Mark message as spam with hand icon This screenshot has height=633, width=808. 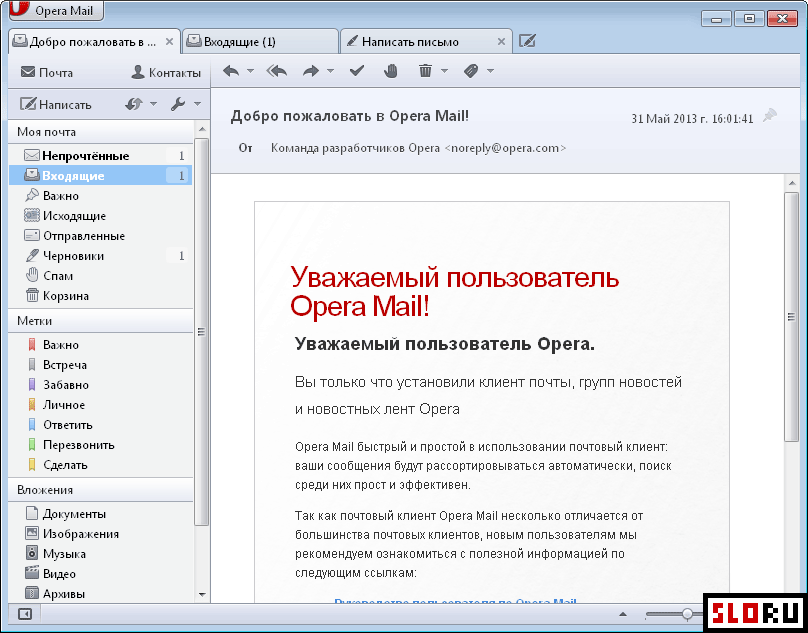[391, 71]
